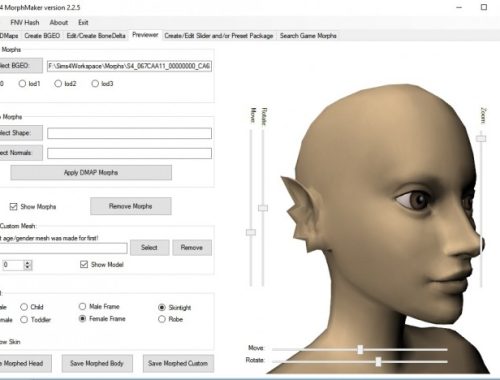The width and height of the screenshot is (500, 380).
Task: Open the FNV Hash menu
Action: [25, 23]
